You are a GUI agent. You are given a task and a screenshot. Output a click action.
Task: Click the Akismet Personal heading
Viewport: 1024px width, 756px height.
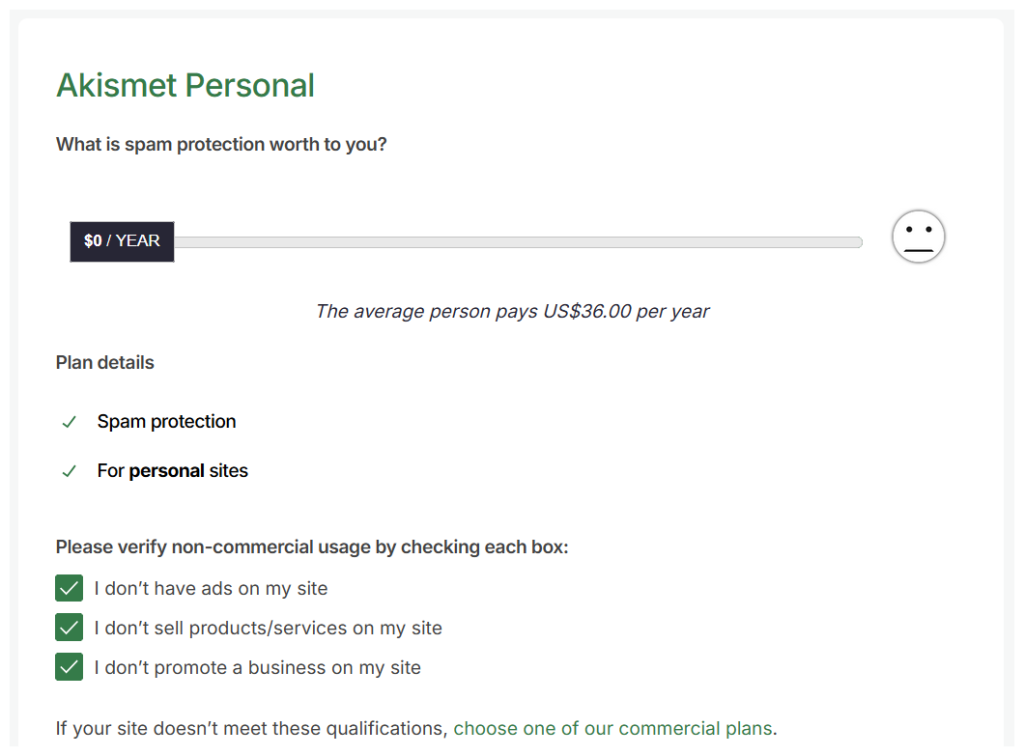tap(185, 86)
